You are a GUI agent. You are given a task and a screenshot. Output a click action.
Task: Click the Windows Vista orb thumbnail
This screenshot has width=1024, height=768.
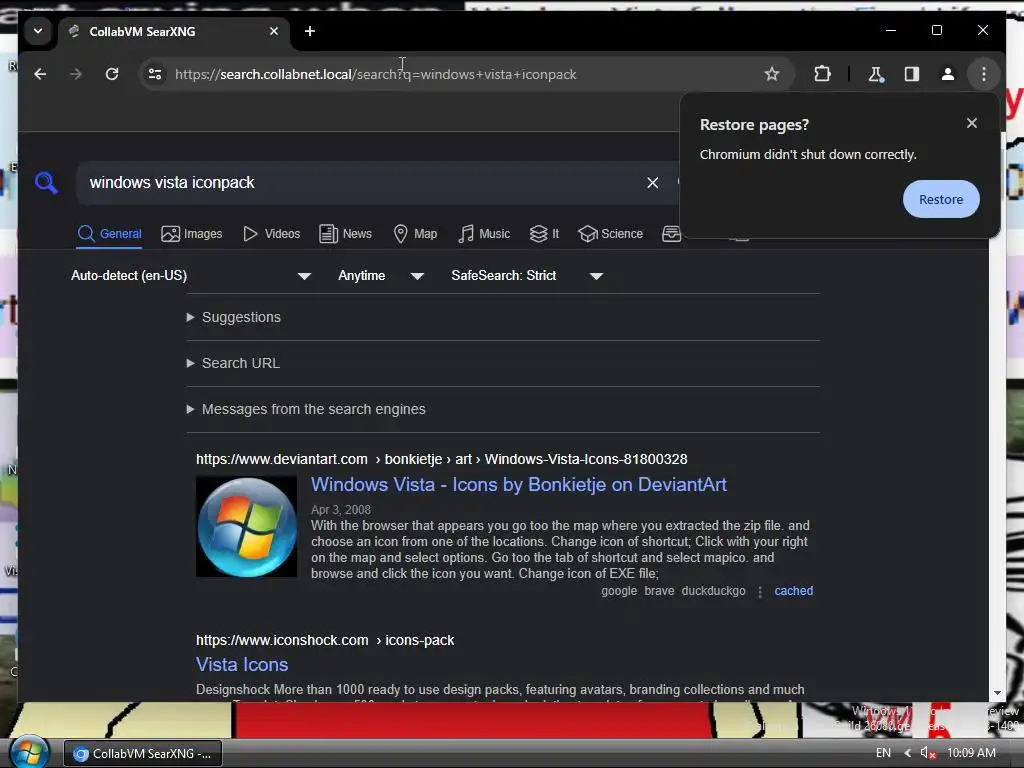[246, 526]
